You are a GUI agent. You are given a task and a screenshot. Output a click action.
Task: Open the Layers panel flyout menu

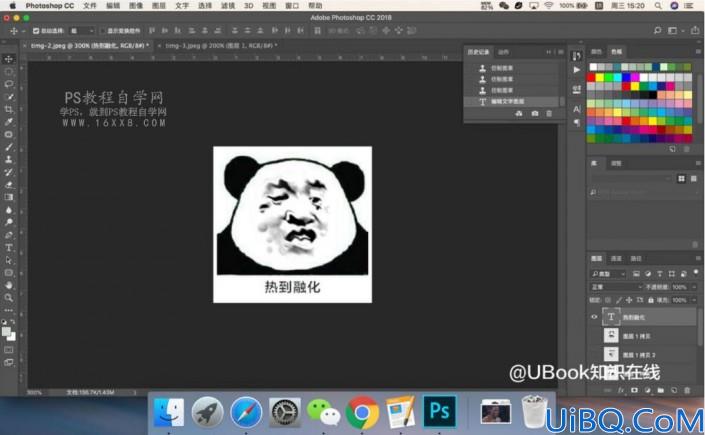pyautogui.click(x=698, y=259)
